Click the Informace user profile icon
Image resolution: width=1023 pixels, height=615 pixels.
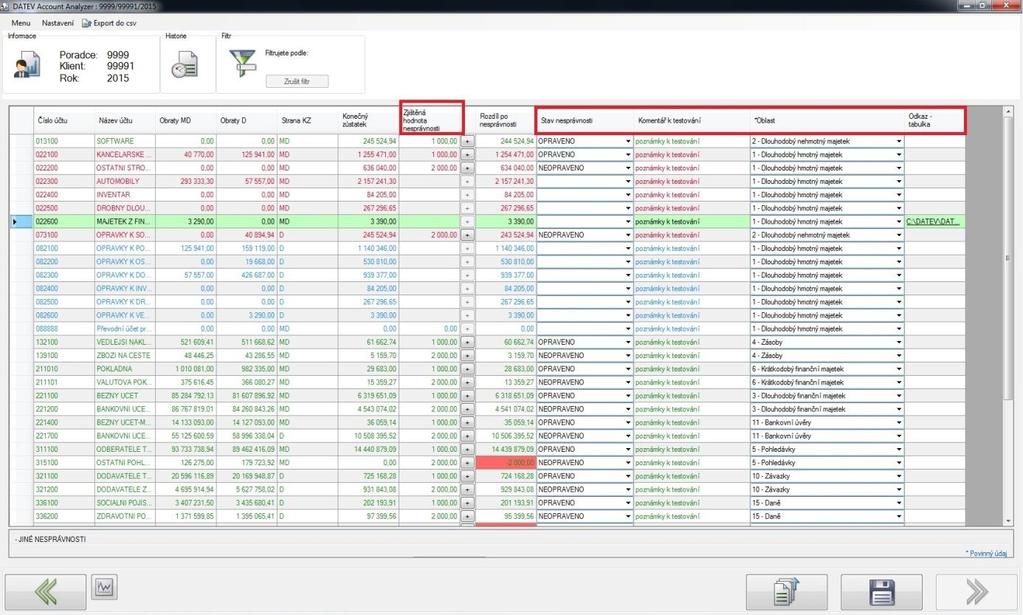coord(27,66)
